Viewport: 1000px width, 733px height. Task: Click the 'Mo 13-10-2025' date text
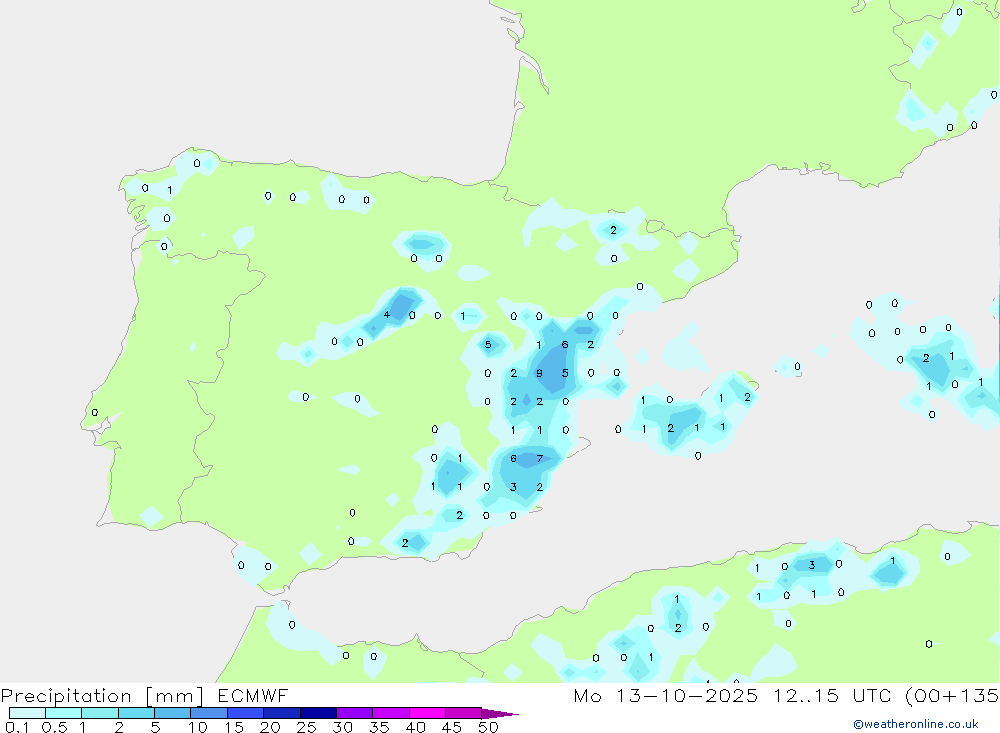coord(666,695)
